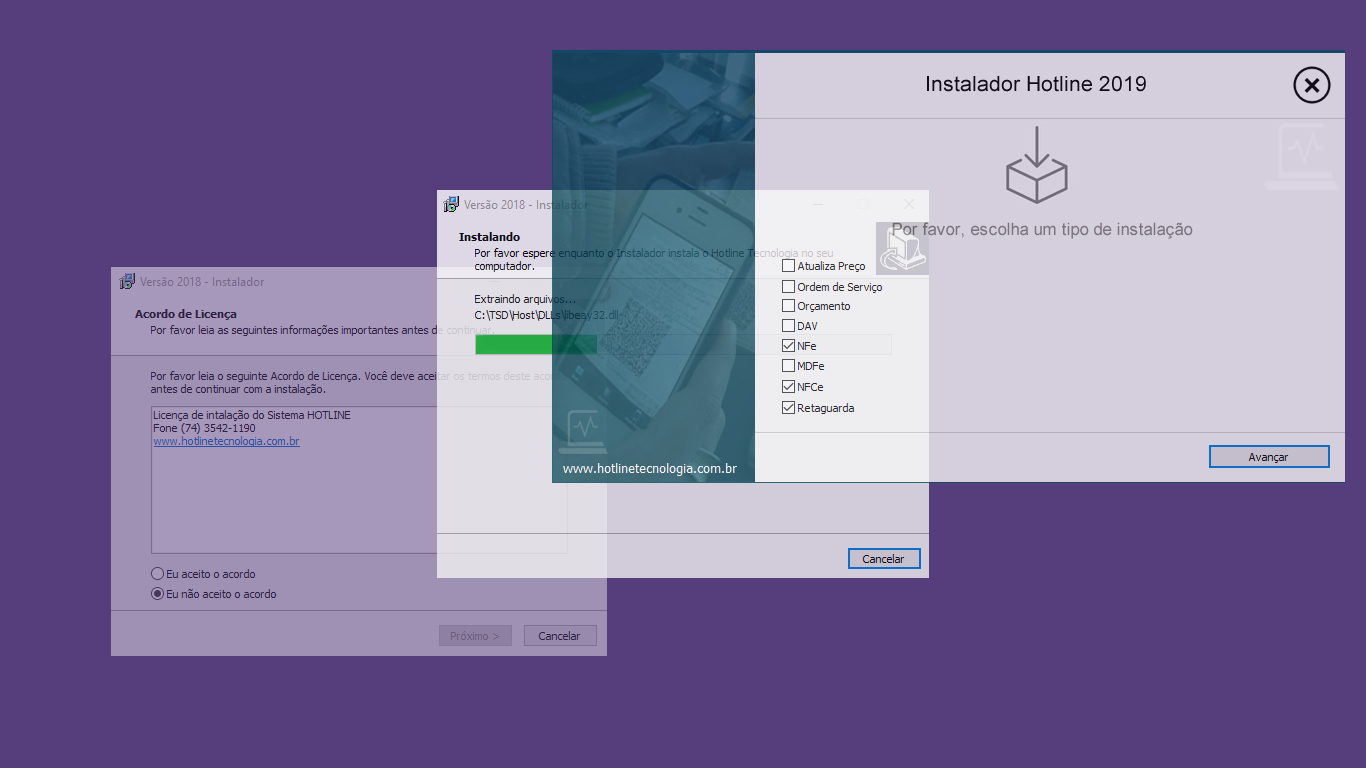Select 'Eu aceito o acordo' radio button
1366x768 pixels.
pos(157,574)
